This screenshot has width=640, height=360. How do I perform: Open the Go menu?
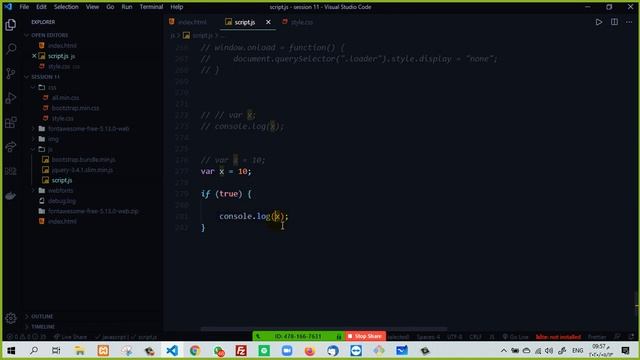tap(110, 7)
